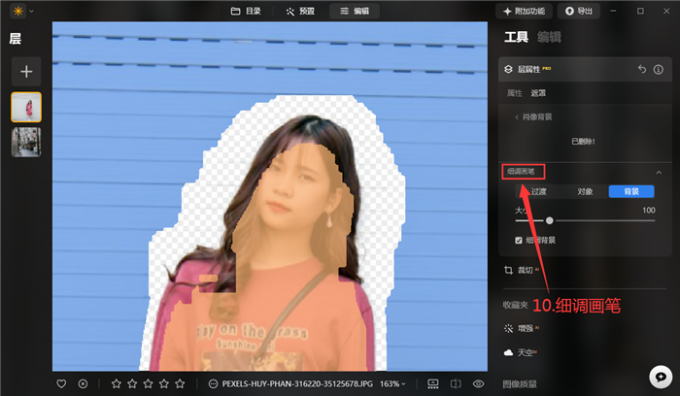Select the 对象 object brush mode
Viewport: 680px width, 396px height.
pyautogui.click(x=585, y=191)
